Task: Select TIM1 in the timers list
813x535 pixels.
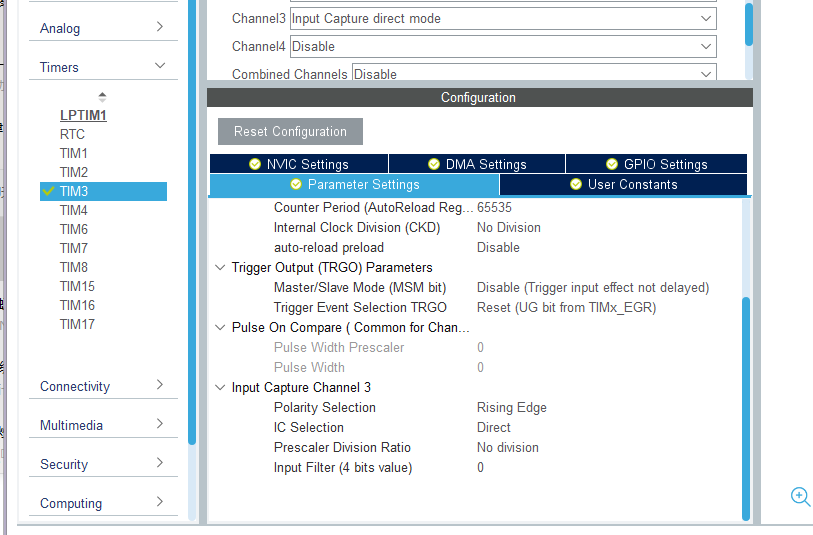Action: [x=74, y=153]
